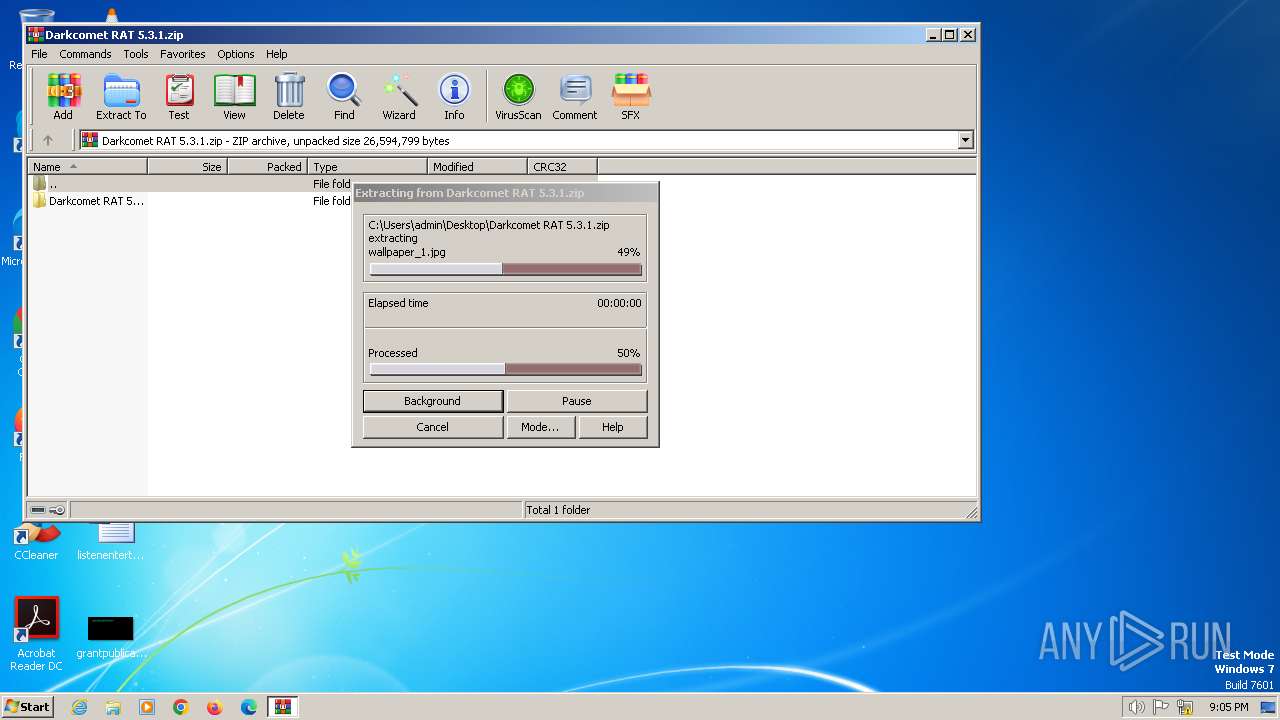1280x720 pixels.
Task: Open the Tools menu
Action: (x=136, y=54)
